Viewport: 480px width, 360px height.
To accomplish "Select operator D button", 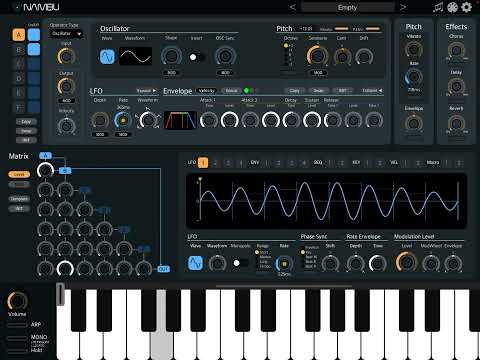I will point(19,79).
